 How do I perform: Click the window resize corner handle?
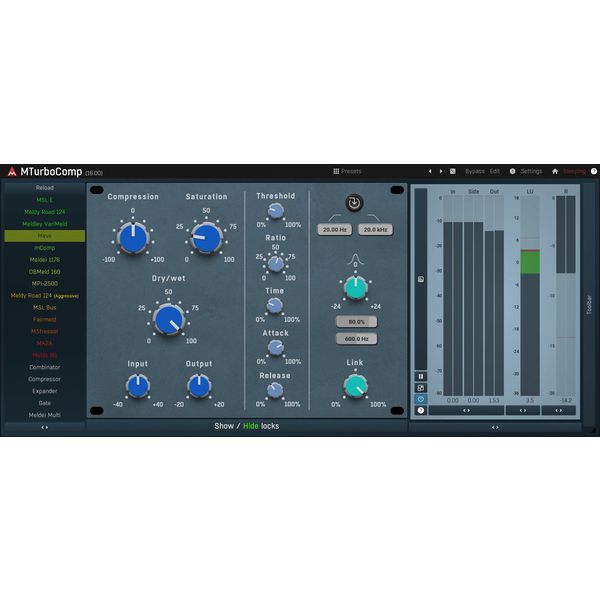(x=594, y=430)
